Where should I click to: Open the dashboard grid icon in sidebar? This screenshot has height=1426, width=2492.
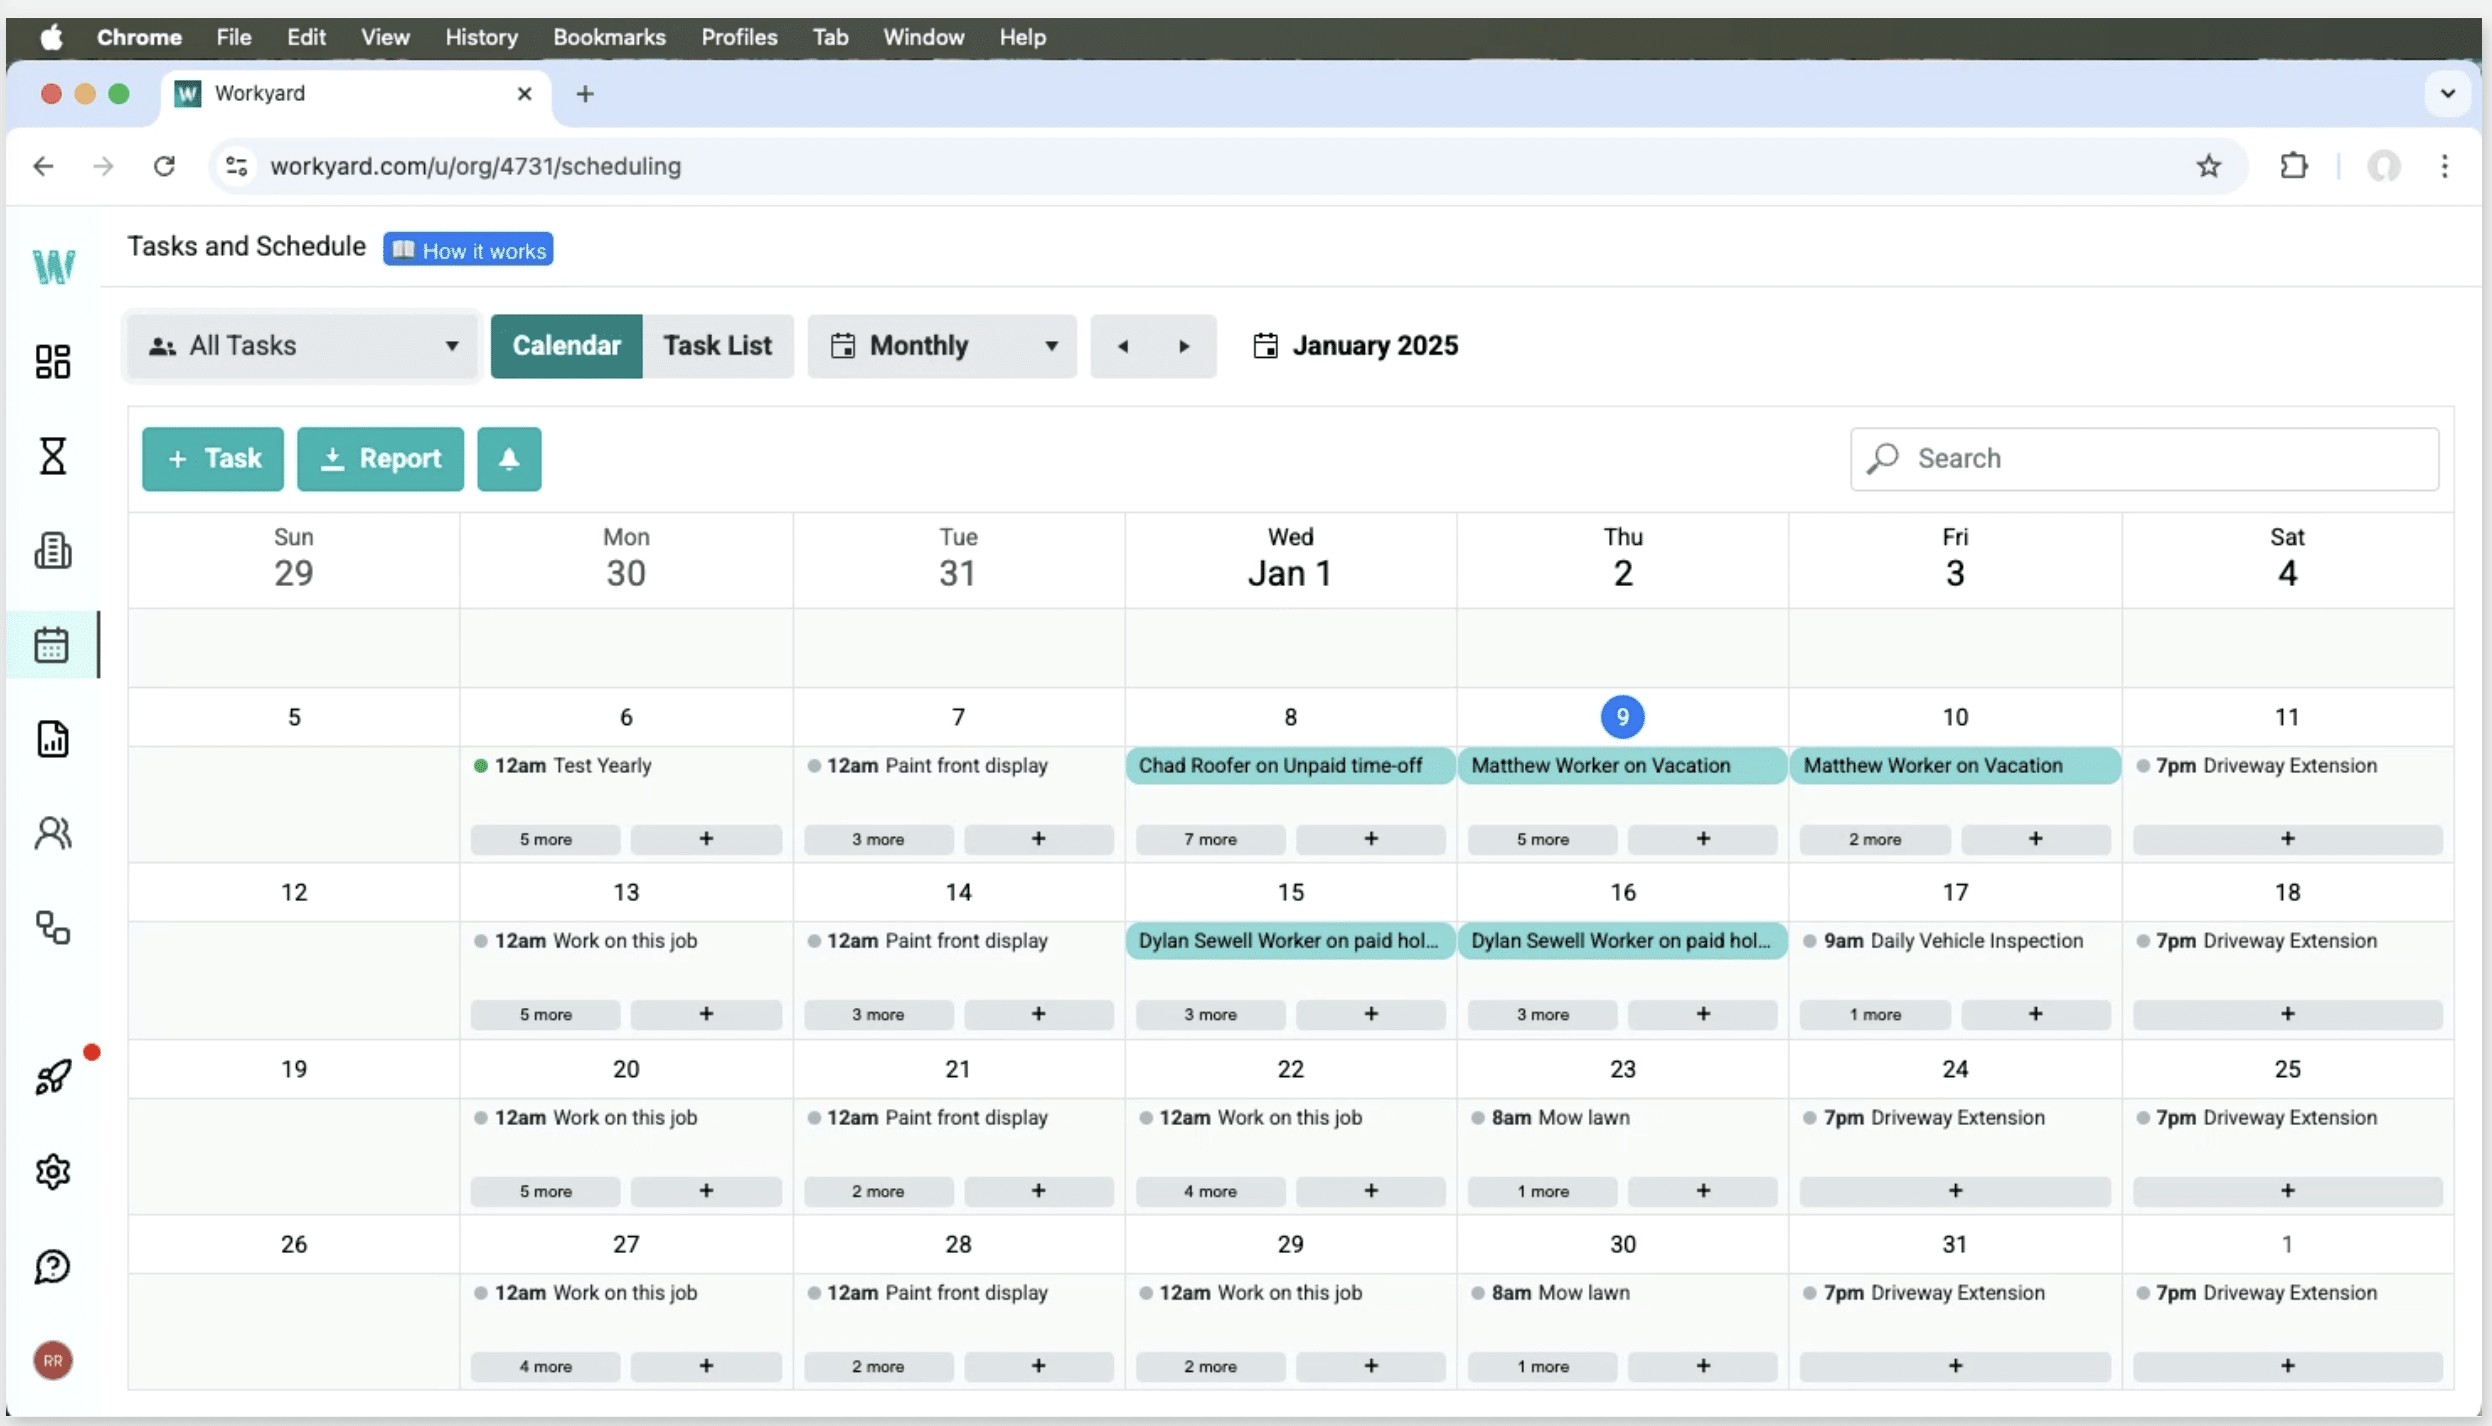tap(53, 361)
